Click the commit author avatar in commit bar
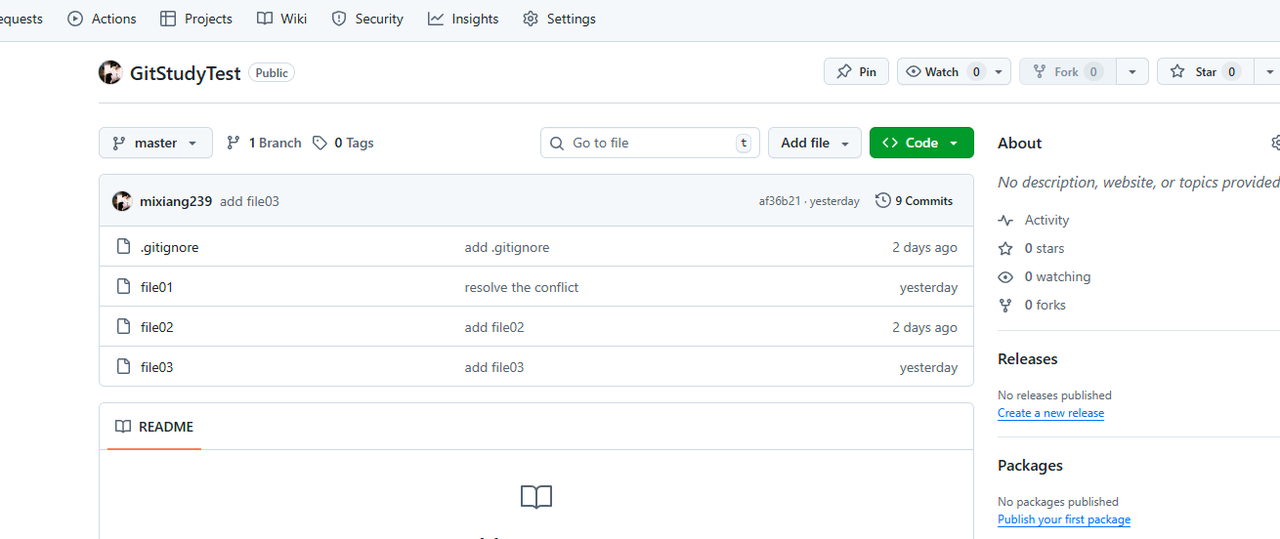Screen dimensions: 1280x539 (x=122, y=201)
